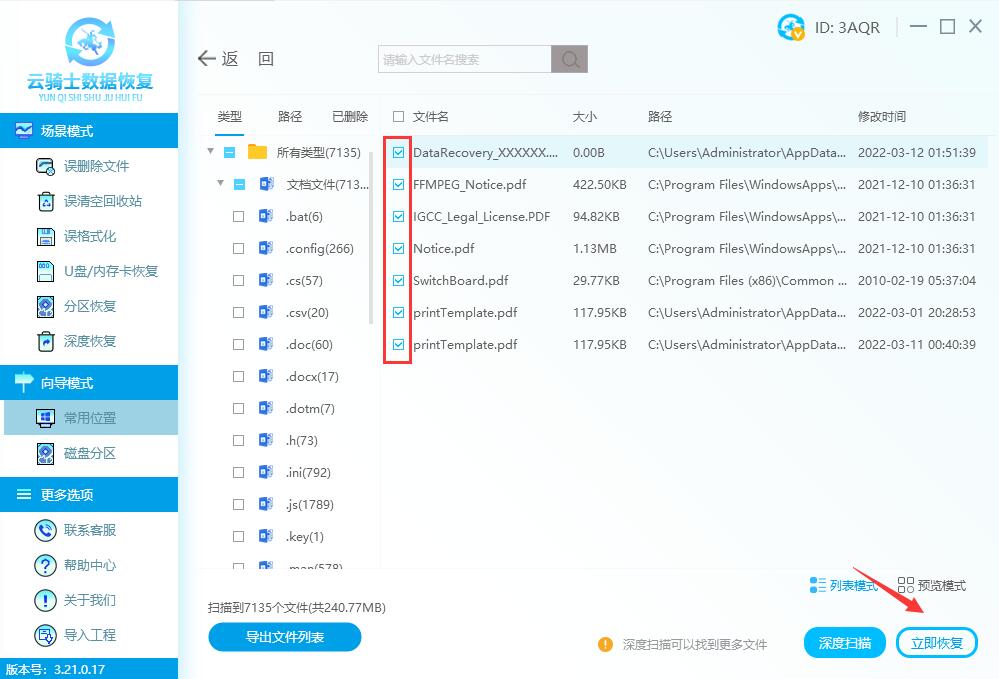Screen dimensions: 999x679
Task: Click the .bat(6) file type icon
Action: 266,216
